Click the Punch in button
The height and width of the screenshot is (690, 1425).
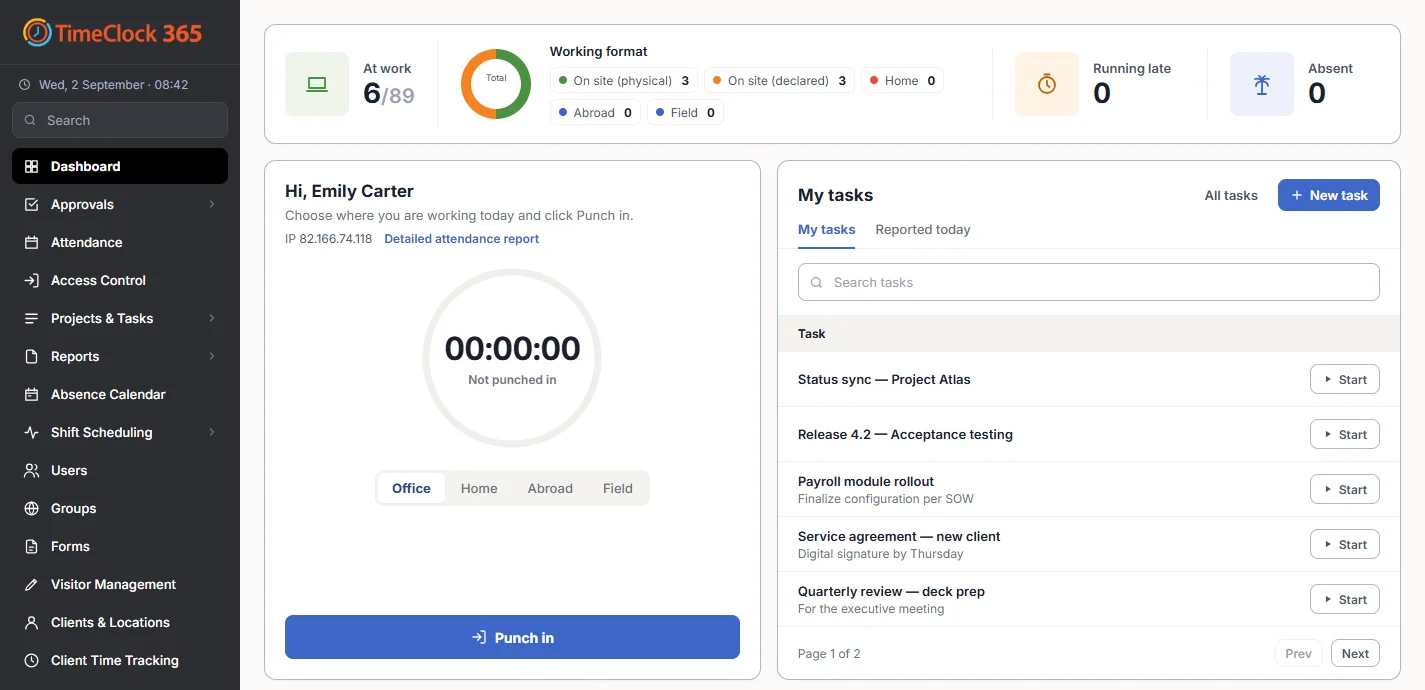click(x=512, y=637)
